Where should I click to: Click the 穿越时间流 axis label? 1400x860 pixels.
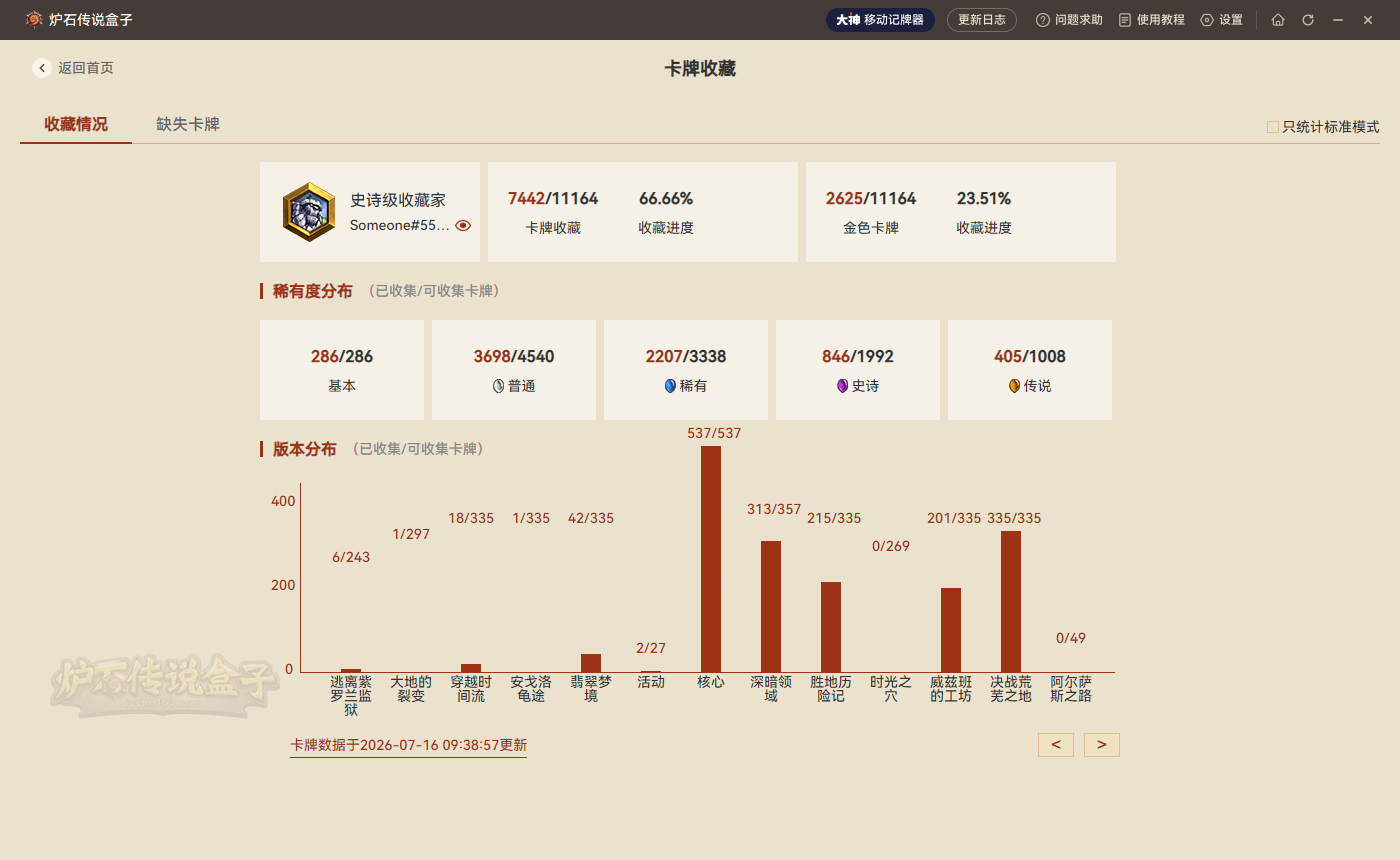(x=471, y=689)
